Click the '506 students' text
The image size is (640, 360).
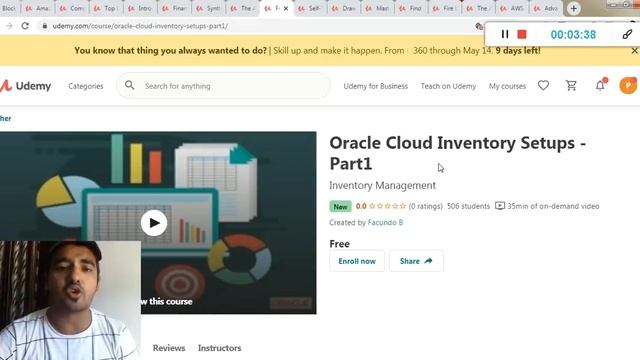(468, 206)
